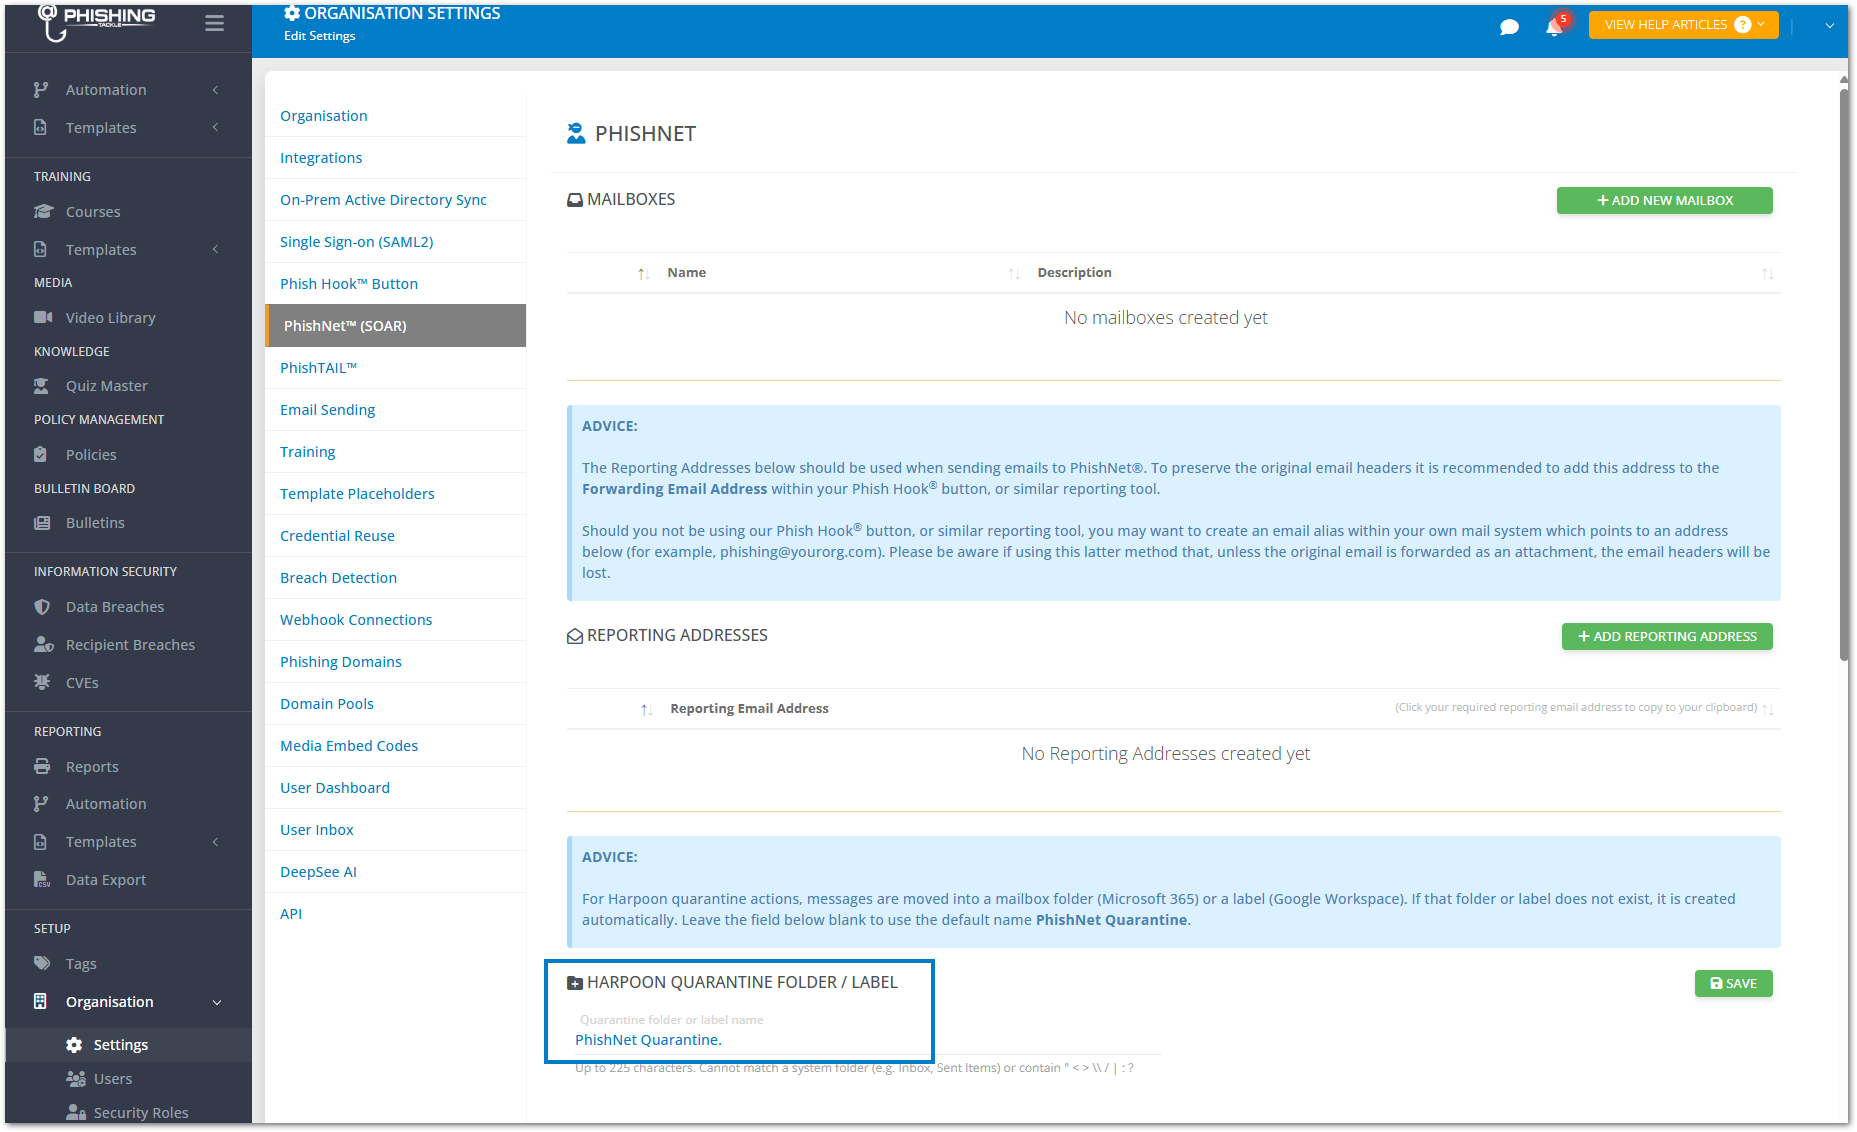The height and width of the screenshot is (1132, 1857).
Task: Collapse the Organisation submenu chevron
Action: [x=217, y=1002]
